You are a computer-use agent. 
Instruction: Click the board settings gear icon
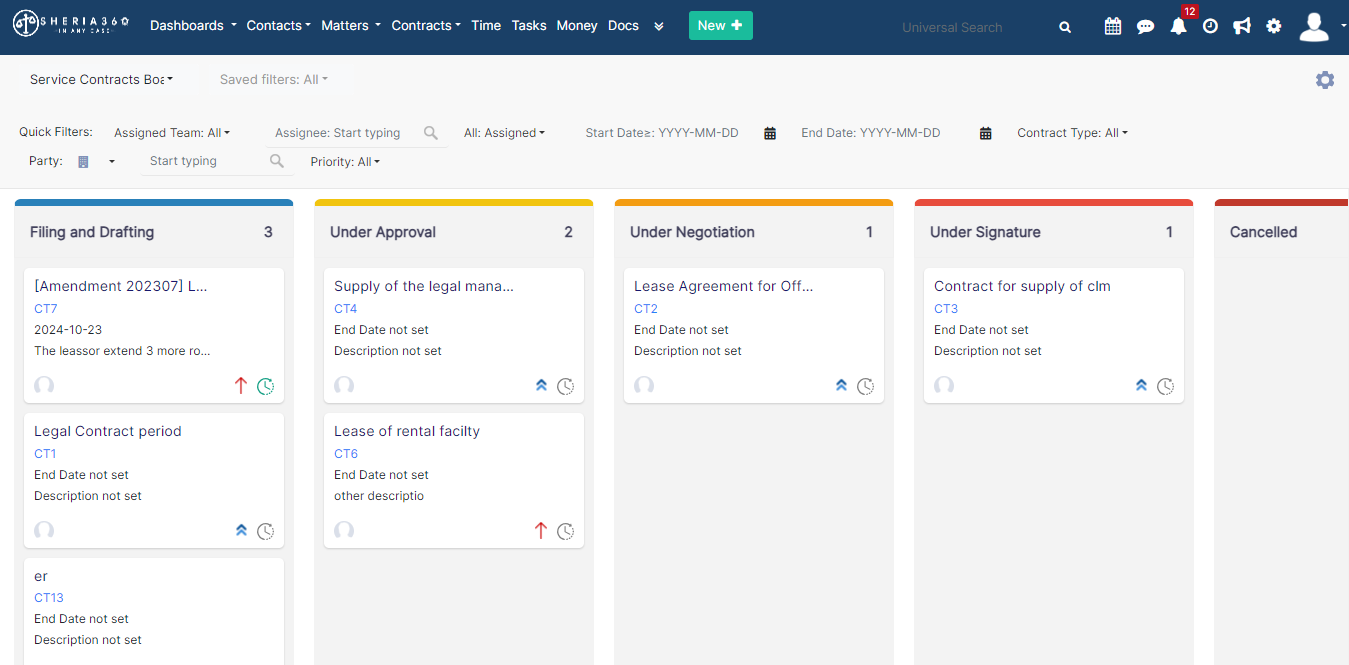(1325, 80)
